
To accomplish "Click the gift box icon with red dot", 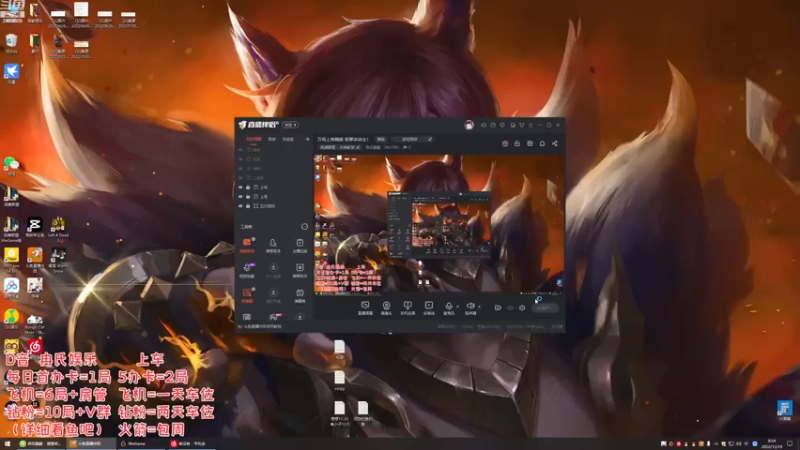I will (x=505, y=143).
